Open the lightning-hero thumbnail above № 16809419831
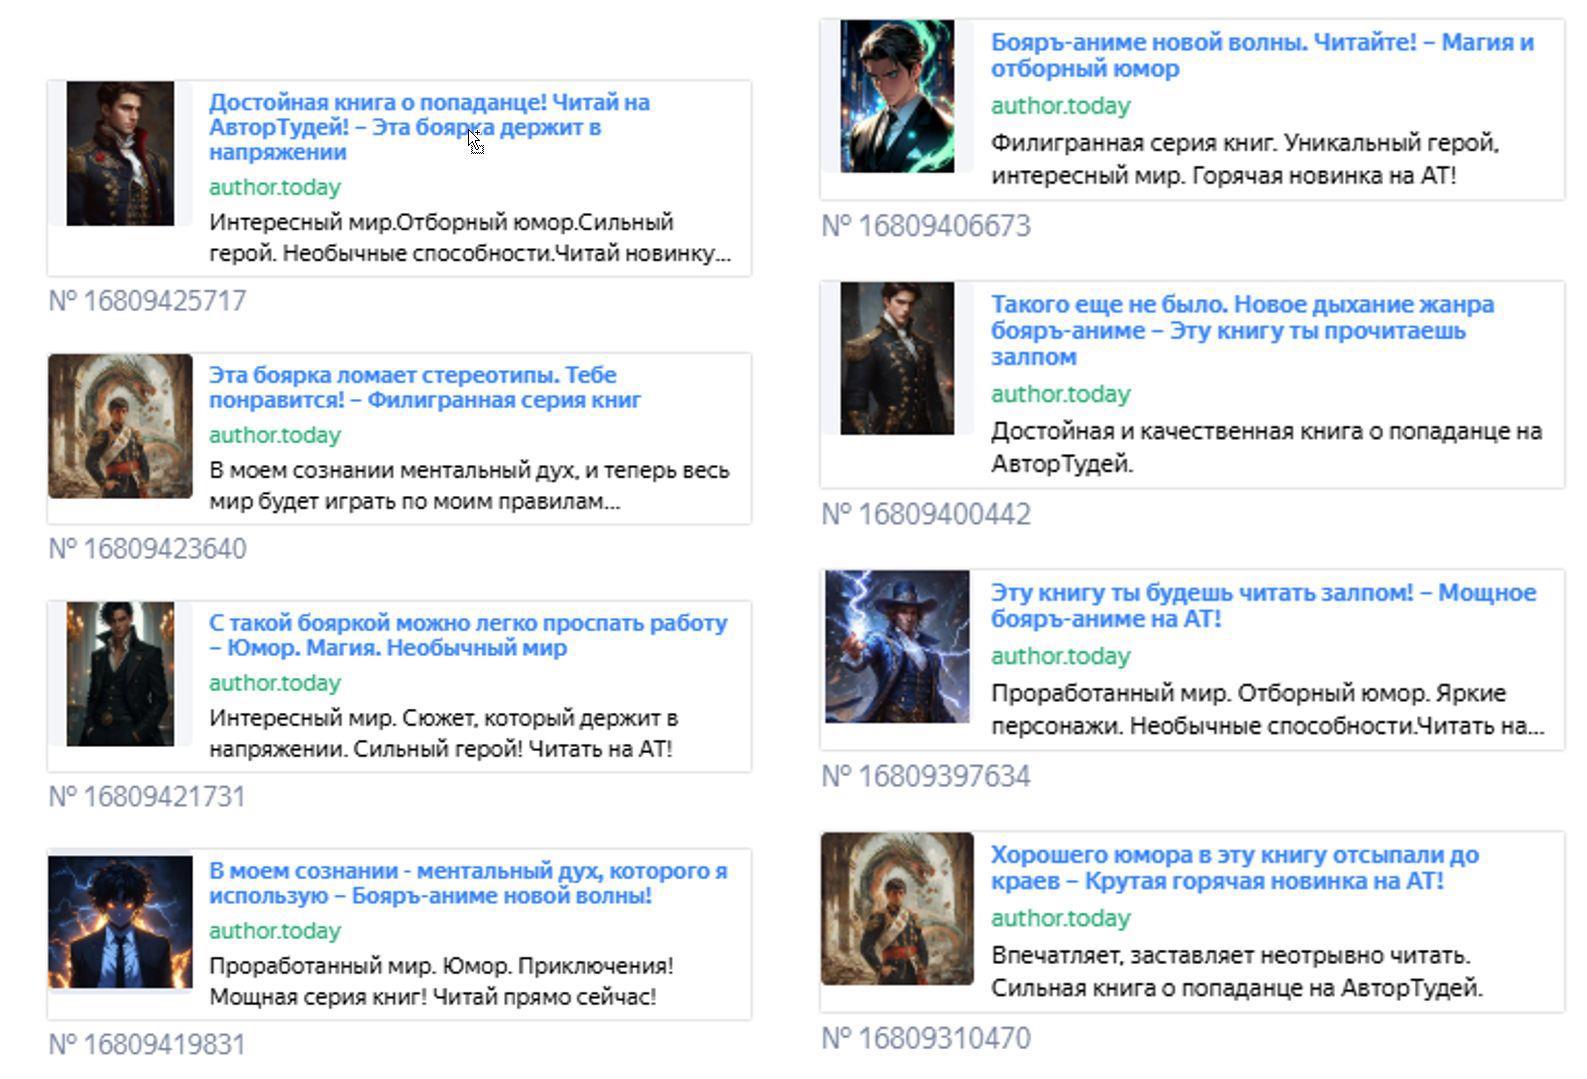Viewport: 1587px width, 1079px height. click(120, 921)
